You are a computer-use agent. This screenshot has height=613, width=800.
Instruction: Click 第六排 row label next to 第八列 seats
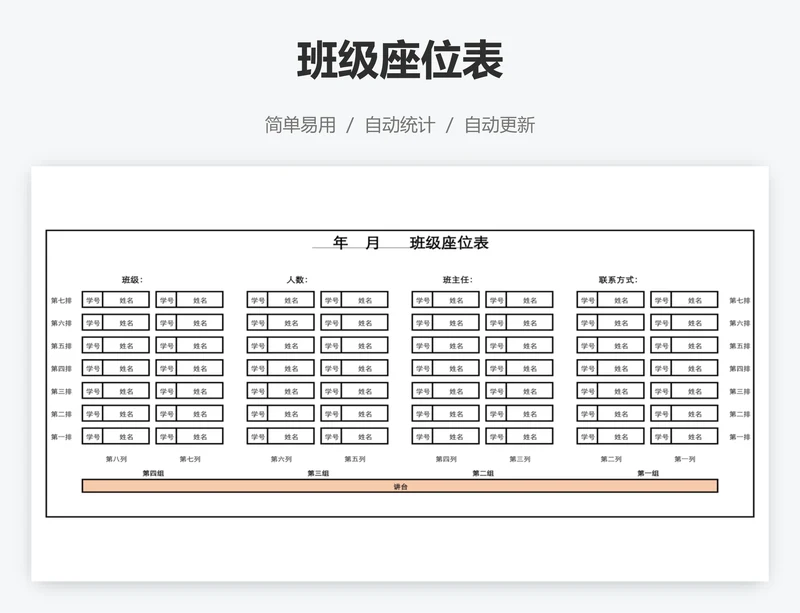tap(61, 323)
